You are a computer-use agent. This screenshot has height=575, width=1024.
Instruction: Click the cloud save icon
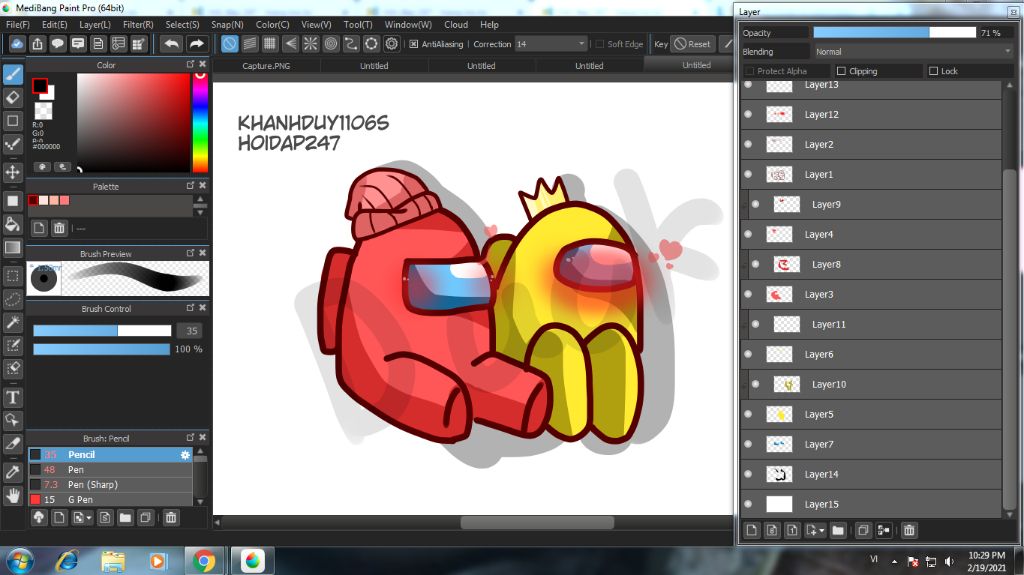coord(17,44)
